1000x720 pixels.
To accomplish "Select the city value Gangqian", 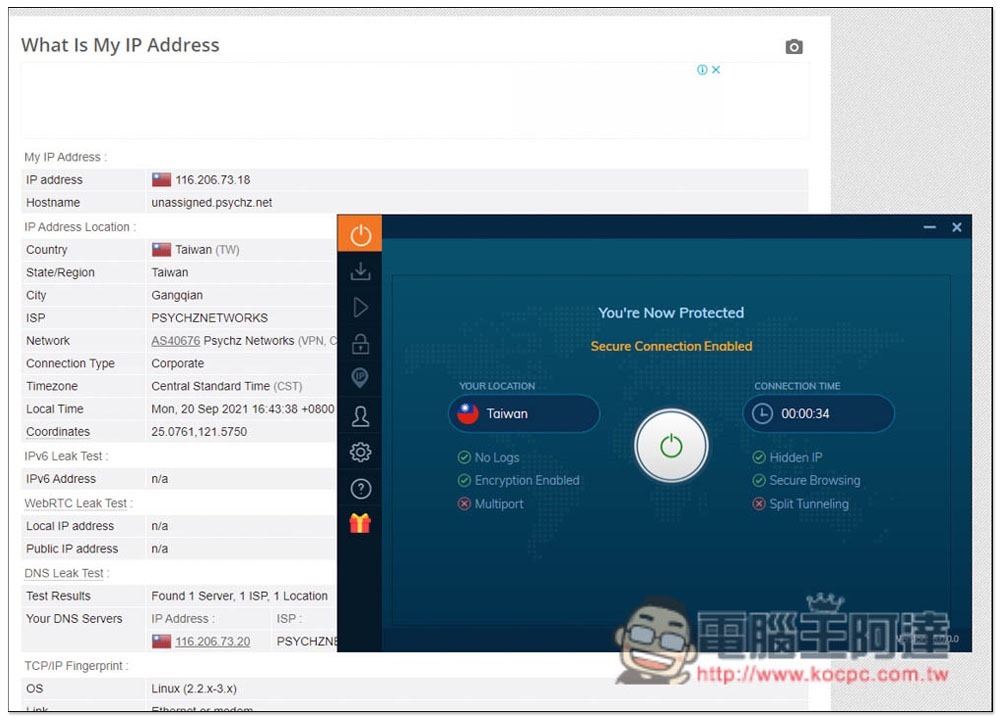I will (x=177, y=295).
